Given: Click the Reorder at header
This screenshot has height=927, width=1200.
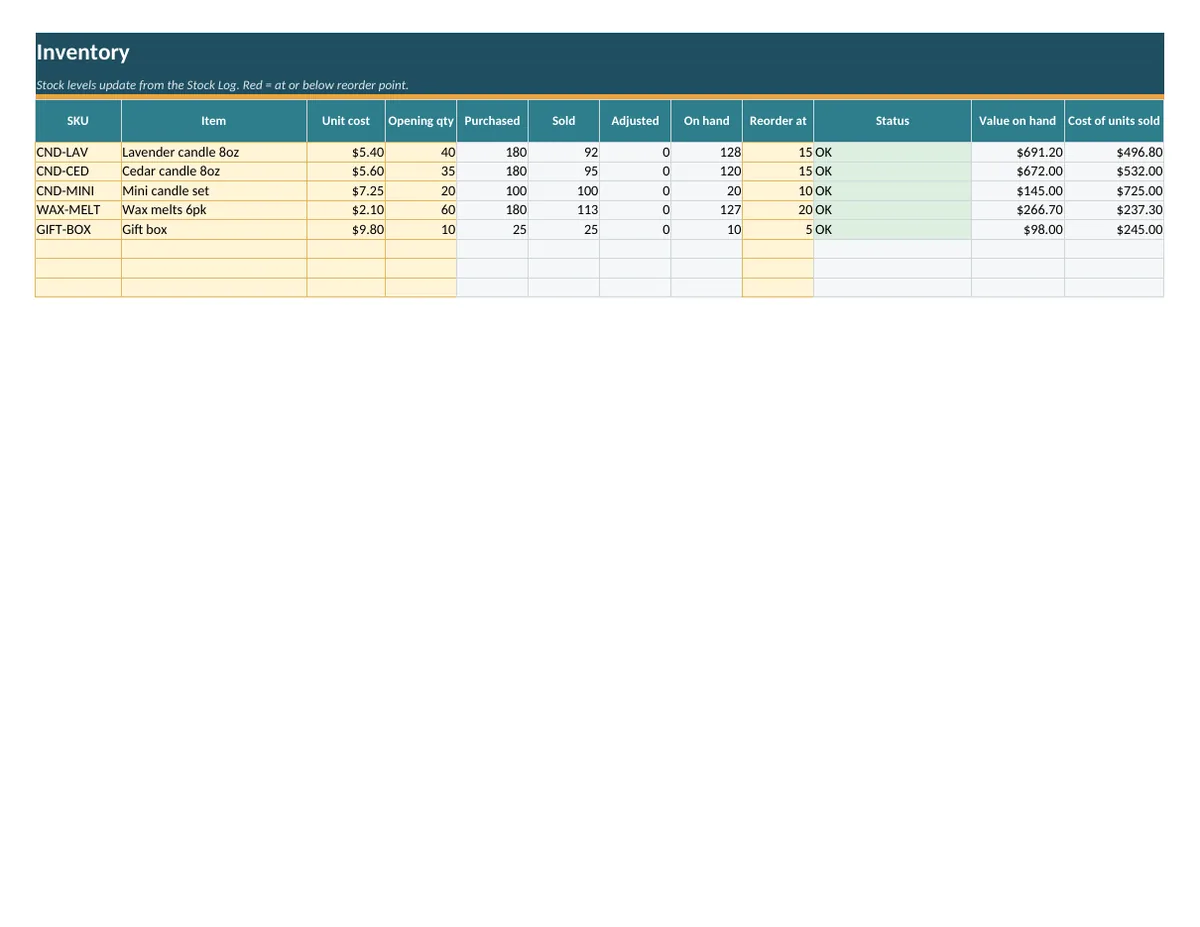Looking at the screenshot, I should [778, 121].
